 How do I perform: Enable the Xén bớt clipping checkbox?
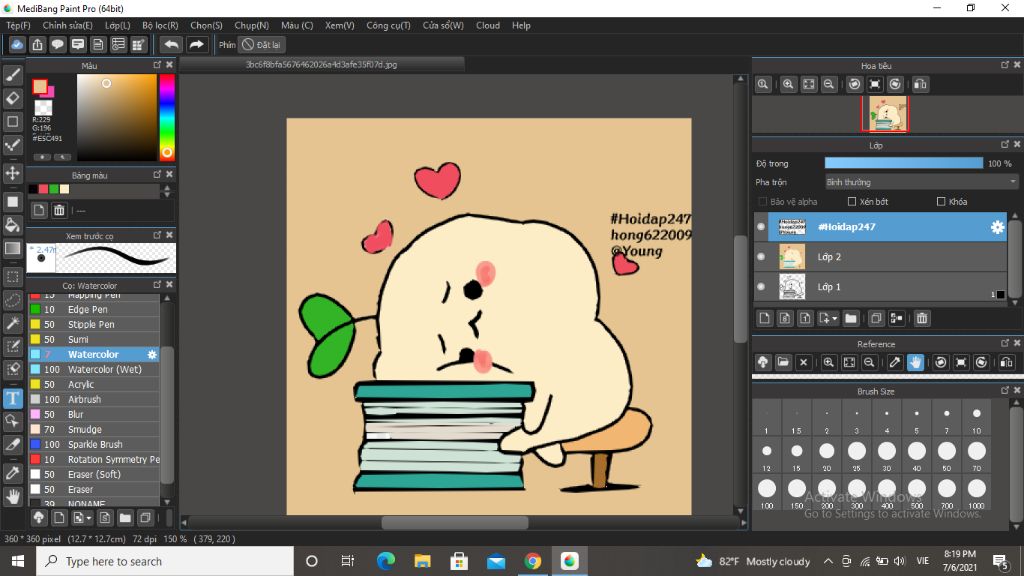point(852,202)
